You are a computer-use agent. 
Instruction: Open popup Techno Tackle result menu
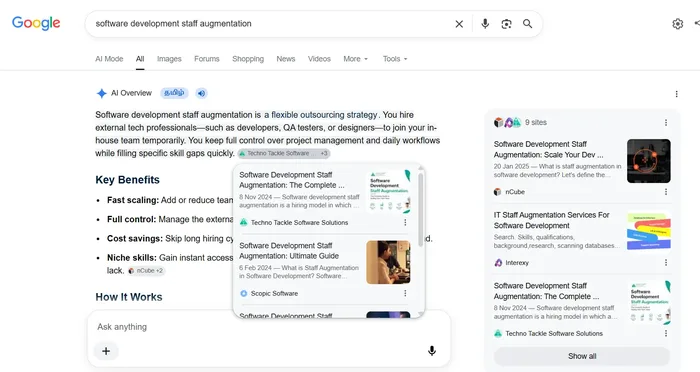(405, 222)
